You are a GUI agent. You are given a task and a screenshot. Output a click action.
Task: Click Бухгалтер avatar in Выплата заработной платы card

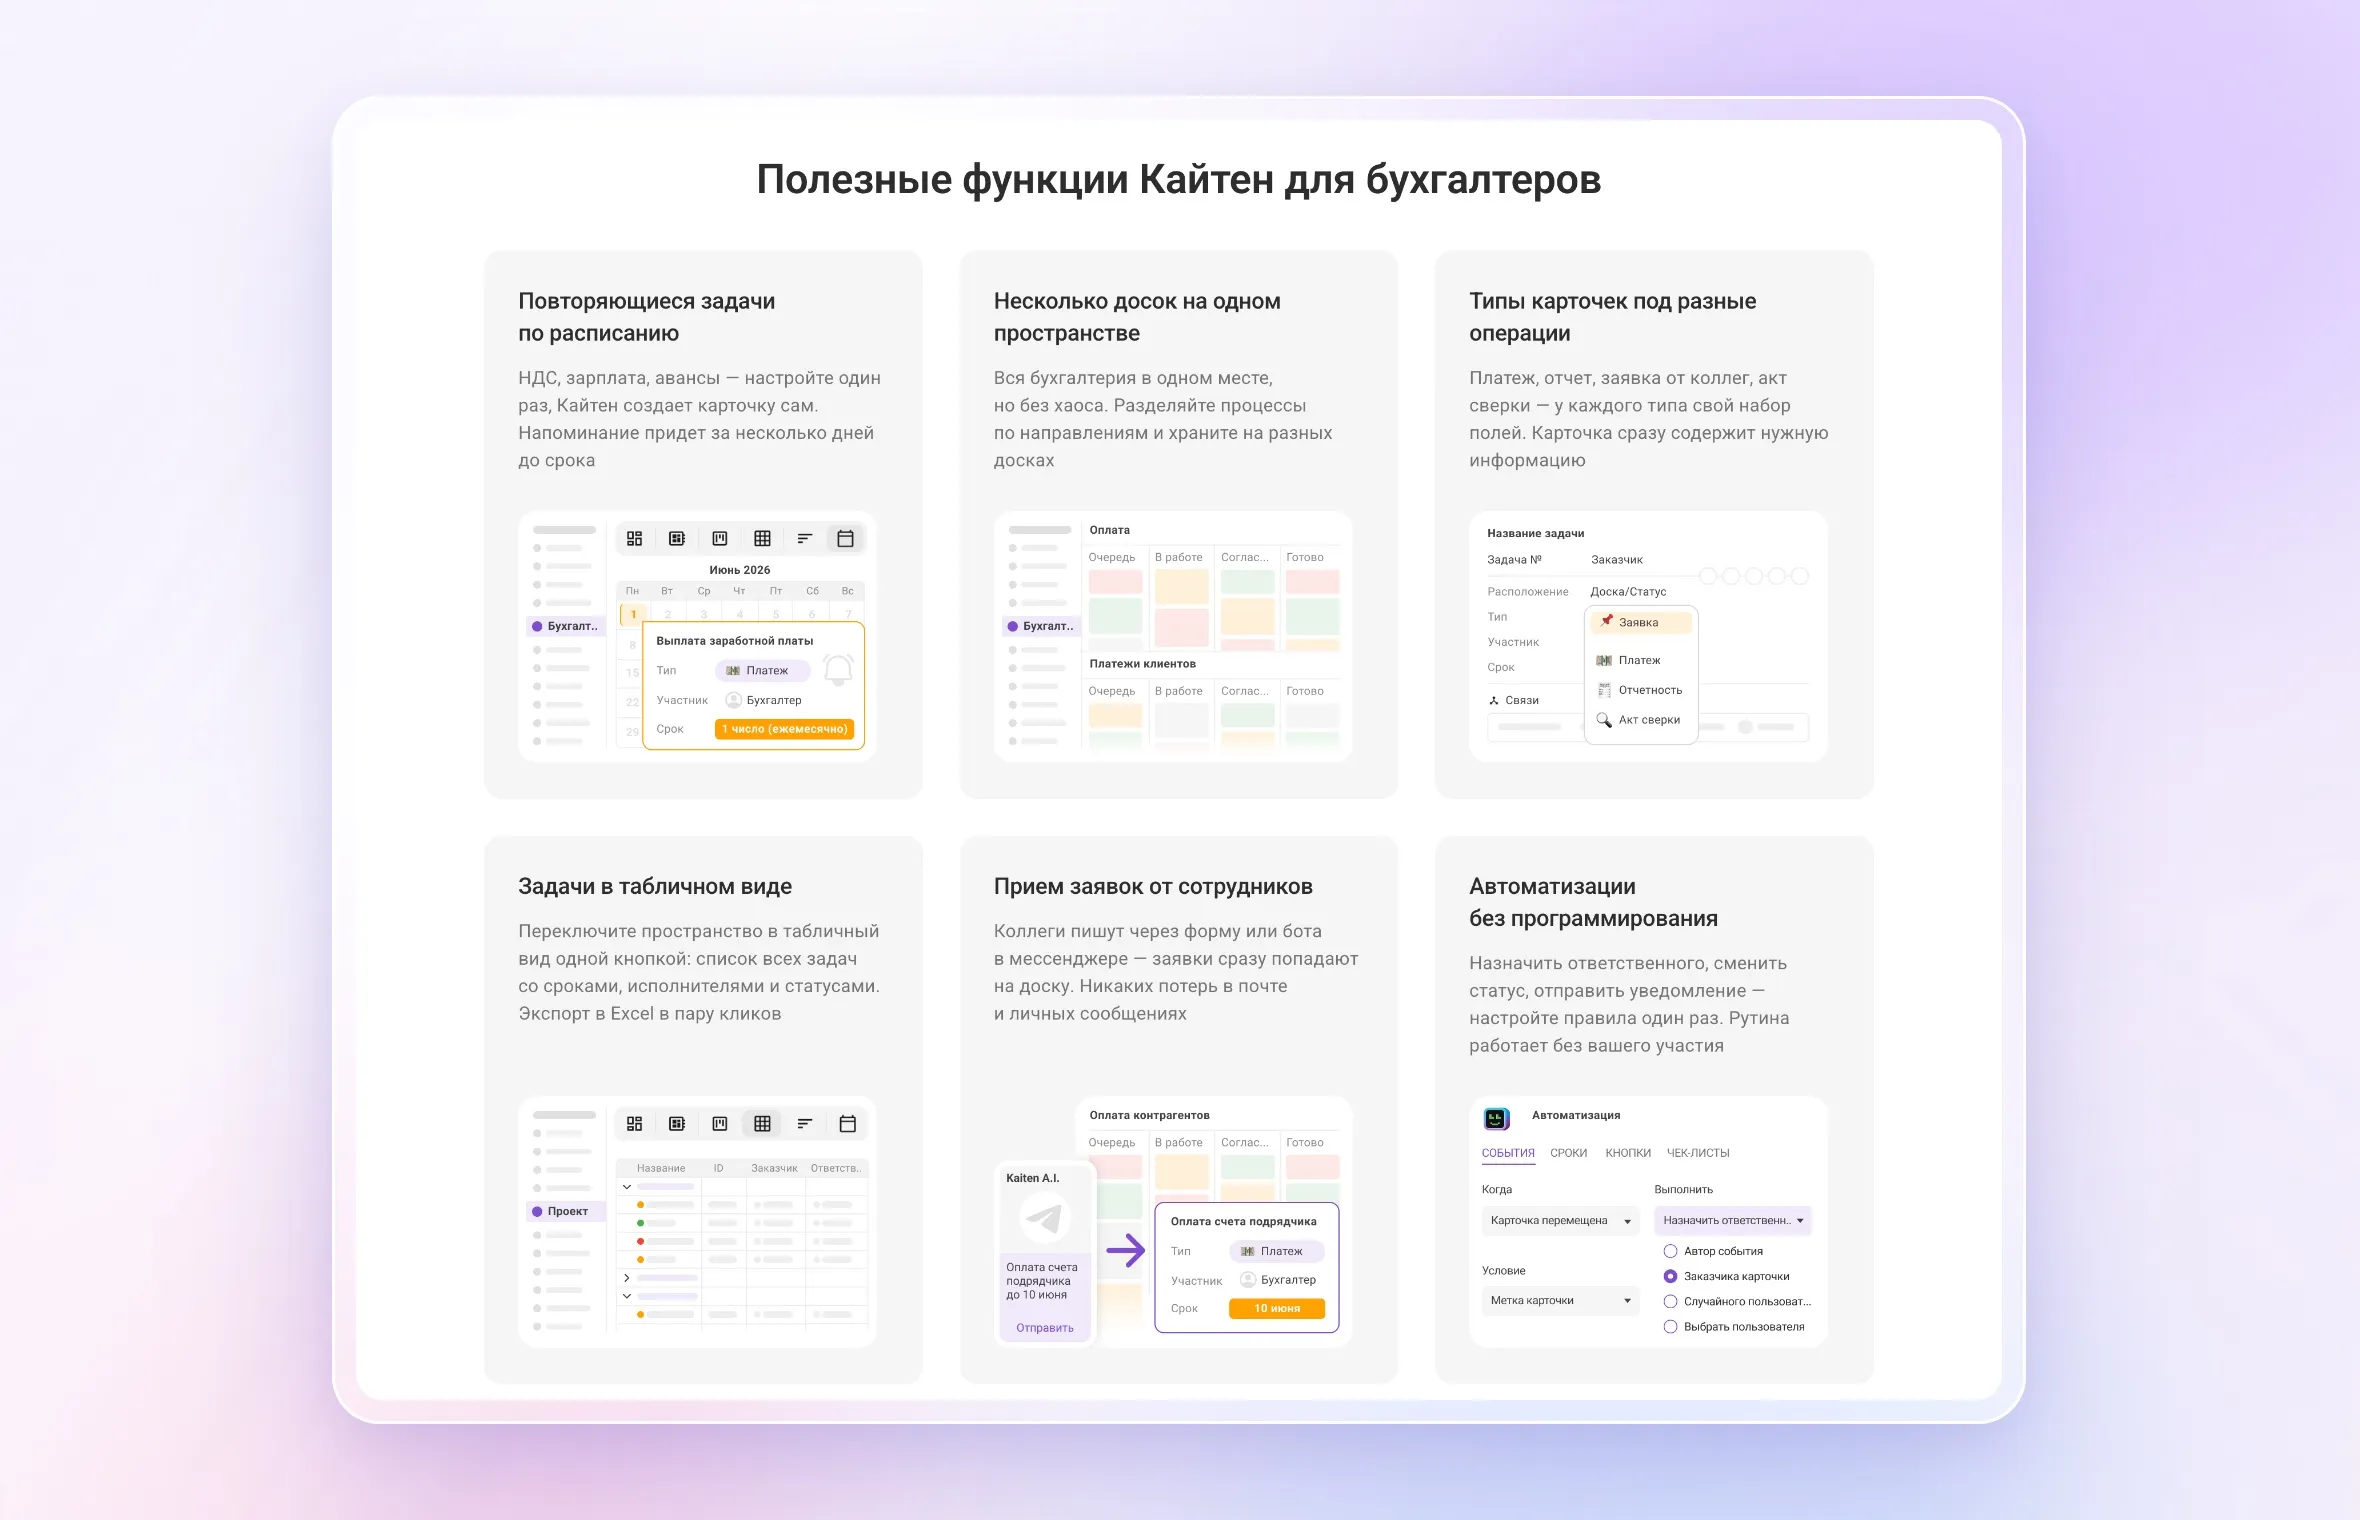(733, 700)
